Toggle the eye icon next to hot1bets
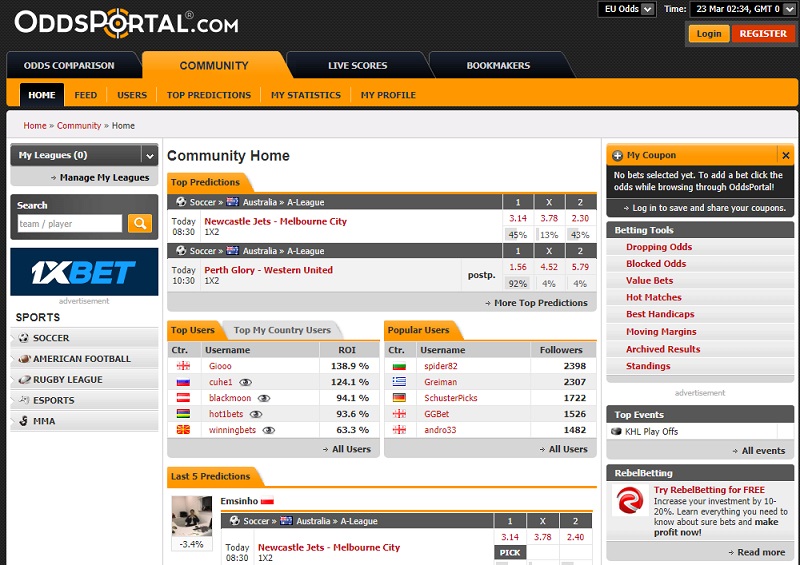This screenshot has height=565, width=800. (x=256, y=414)
